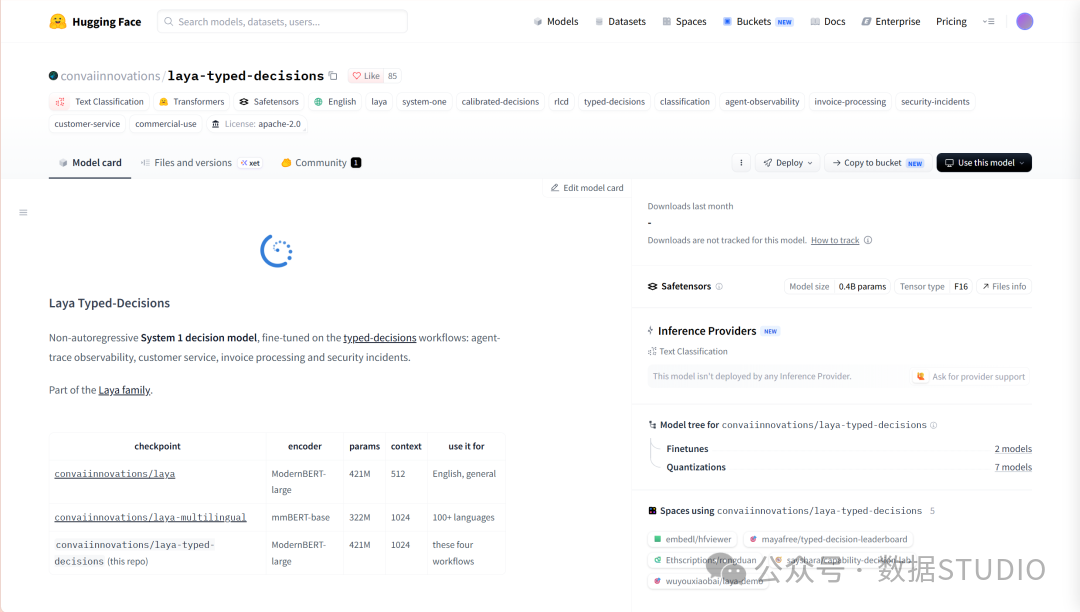This screenshot has width=1080, height=612.
Task: Focus the search models input field
Action: pos(282,21)
